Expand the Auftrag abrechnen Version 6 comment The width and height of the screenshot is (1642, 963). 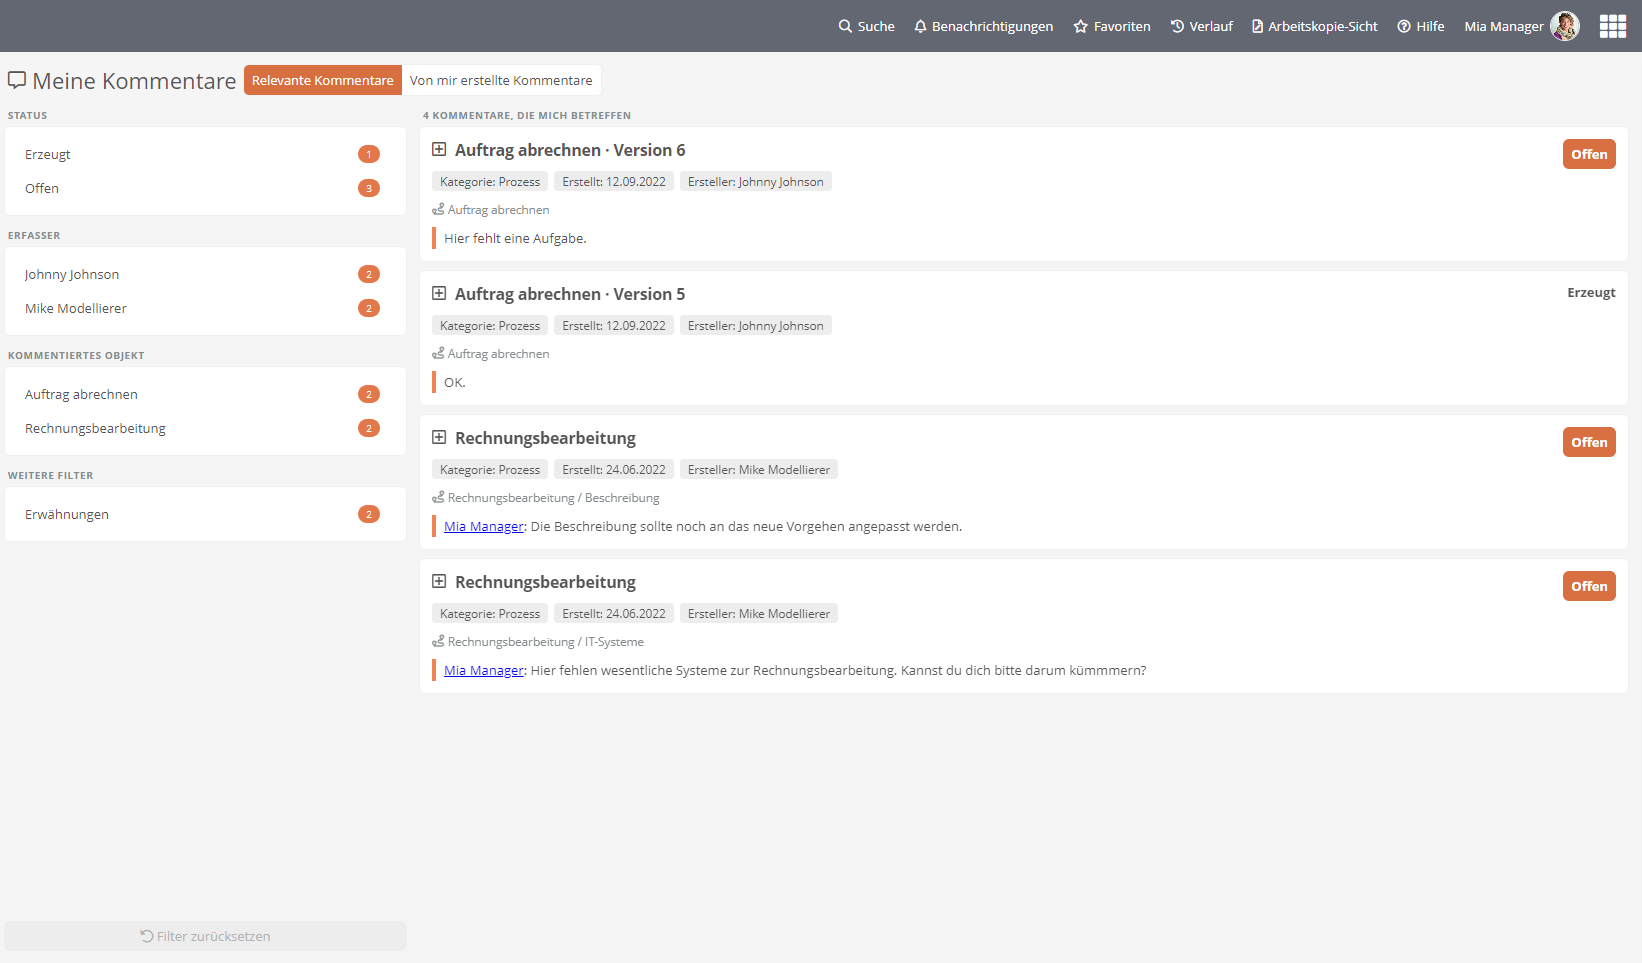pyautogui.click(x=439, y=149)
